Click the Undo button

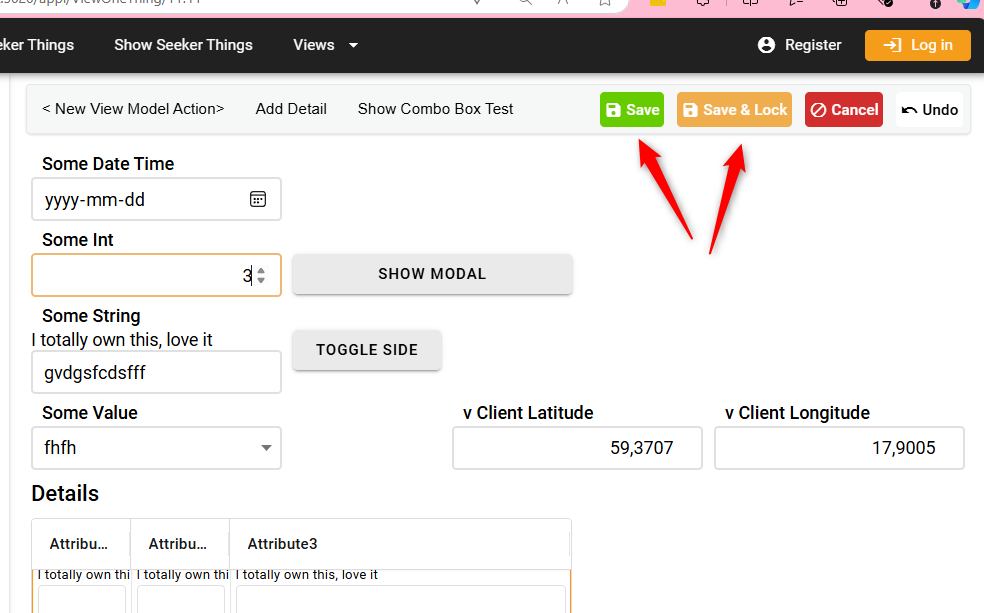pos(930,110)
